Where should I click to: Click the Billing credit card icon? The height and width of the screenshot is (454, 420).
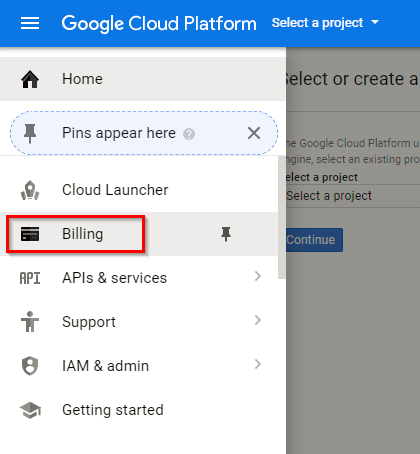[x=30, y=234]
